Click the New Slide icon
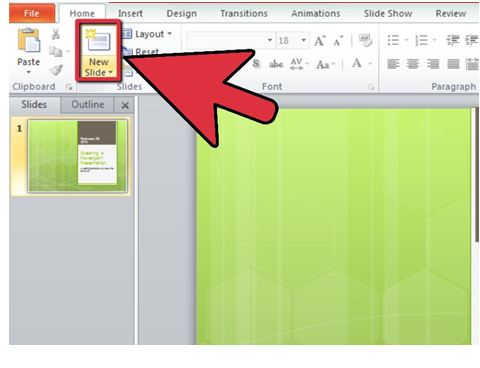 tap(98, 40)
